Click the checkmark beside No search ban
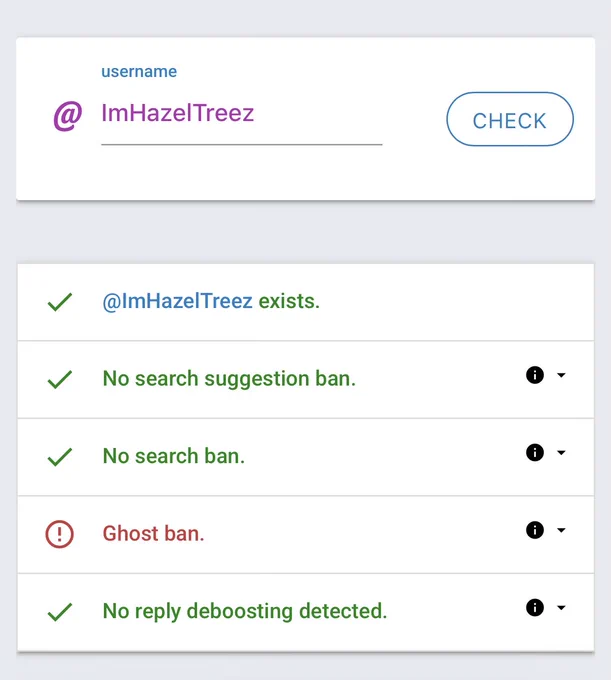Viewport: 611px width, 680px height. (x=59, y=457)
